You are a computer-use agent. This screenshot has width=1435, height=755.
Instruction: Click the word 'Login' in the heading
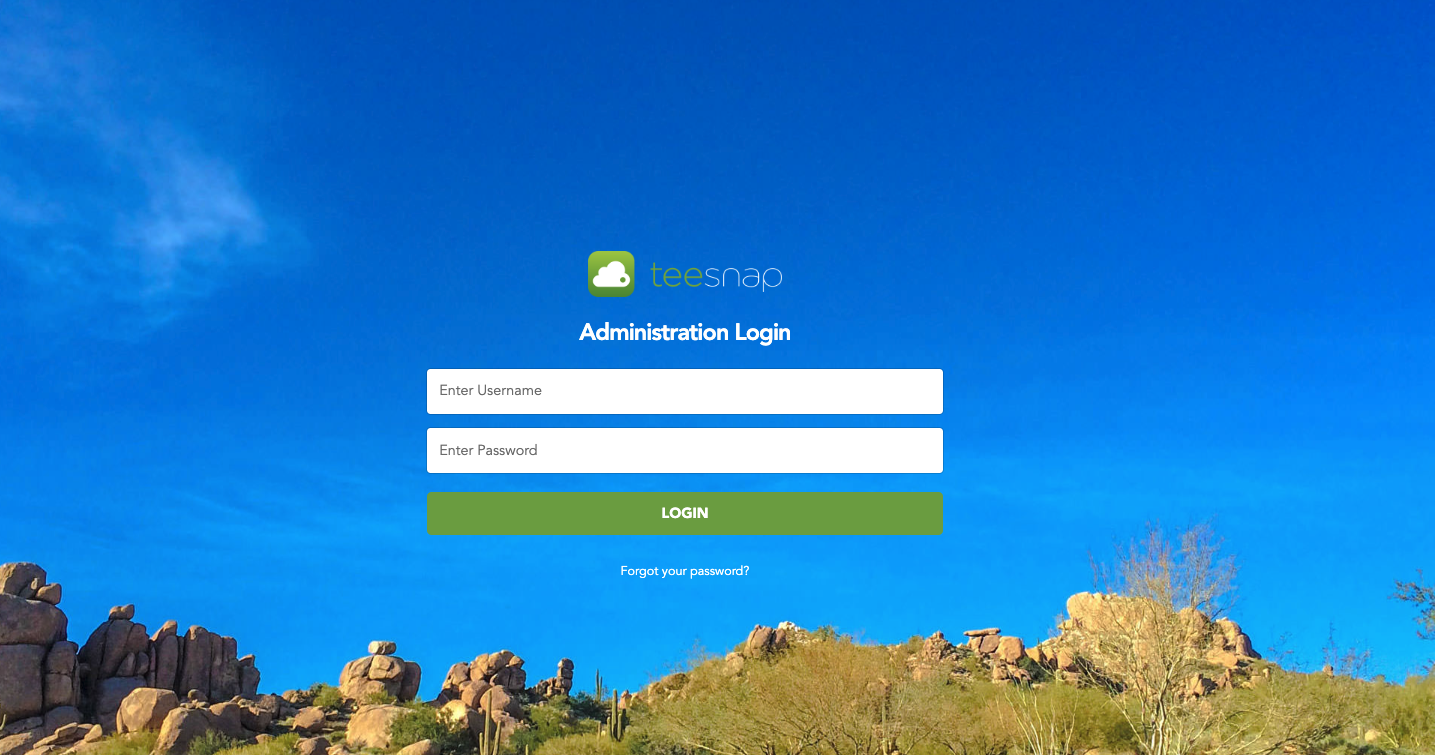[x=762, y=332]
